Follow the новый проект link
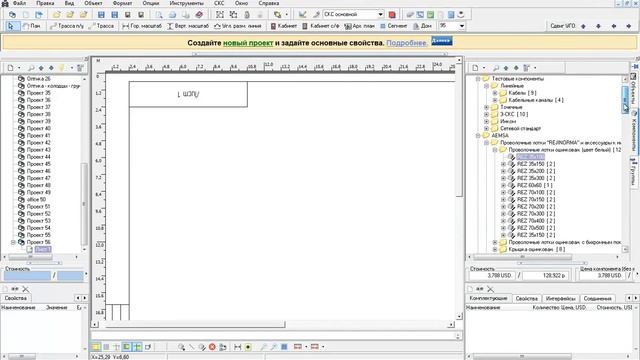 coord(248,43)
